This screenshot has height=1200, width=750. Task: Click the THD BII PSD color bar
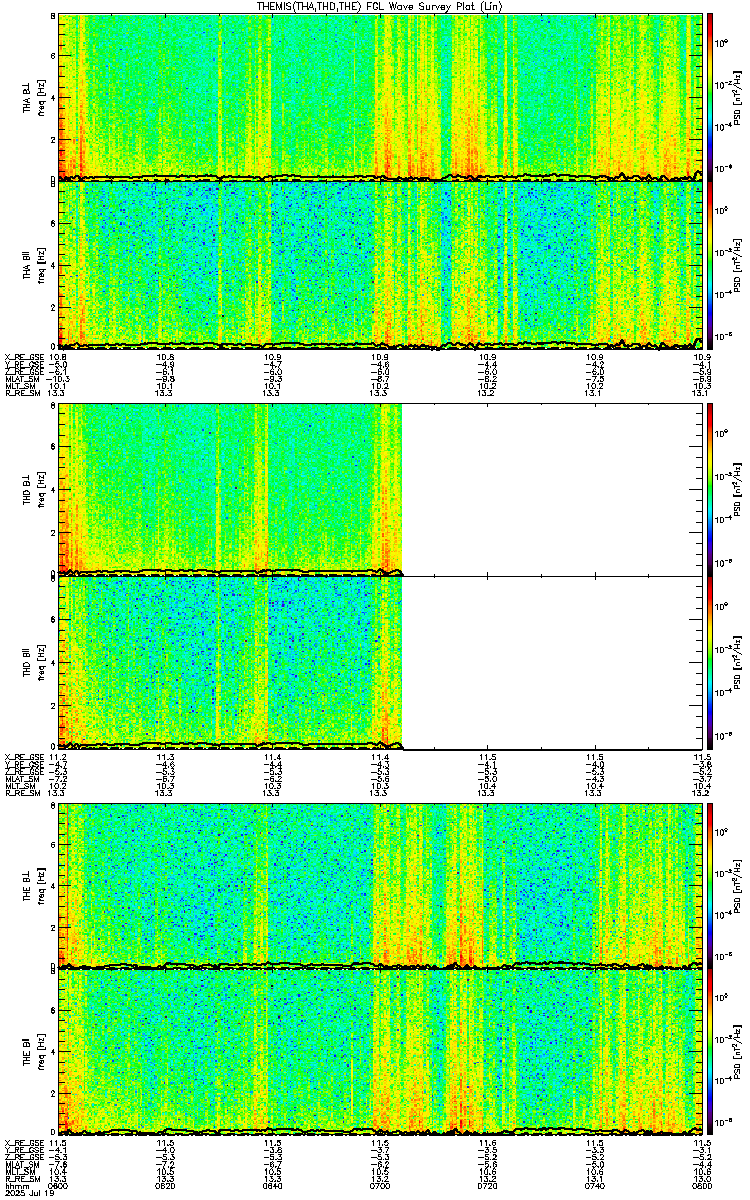pos(710,662)
